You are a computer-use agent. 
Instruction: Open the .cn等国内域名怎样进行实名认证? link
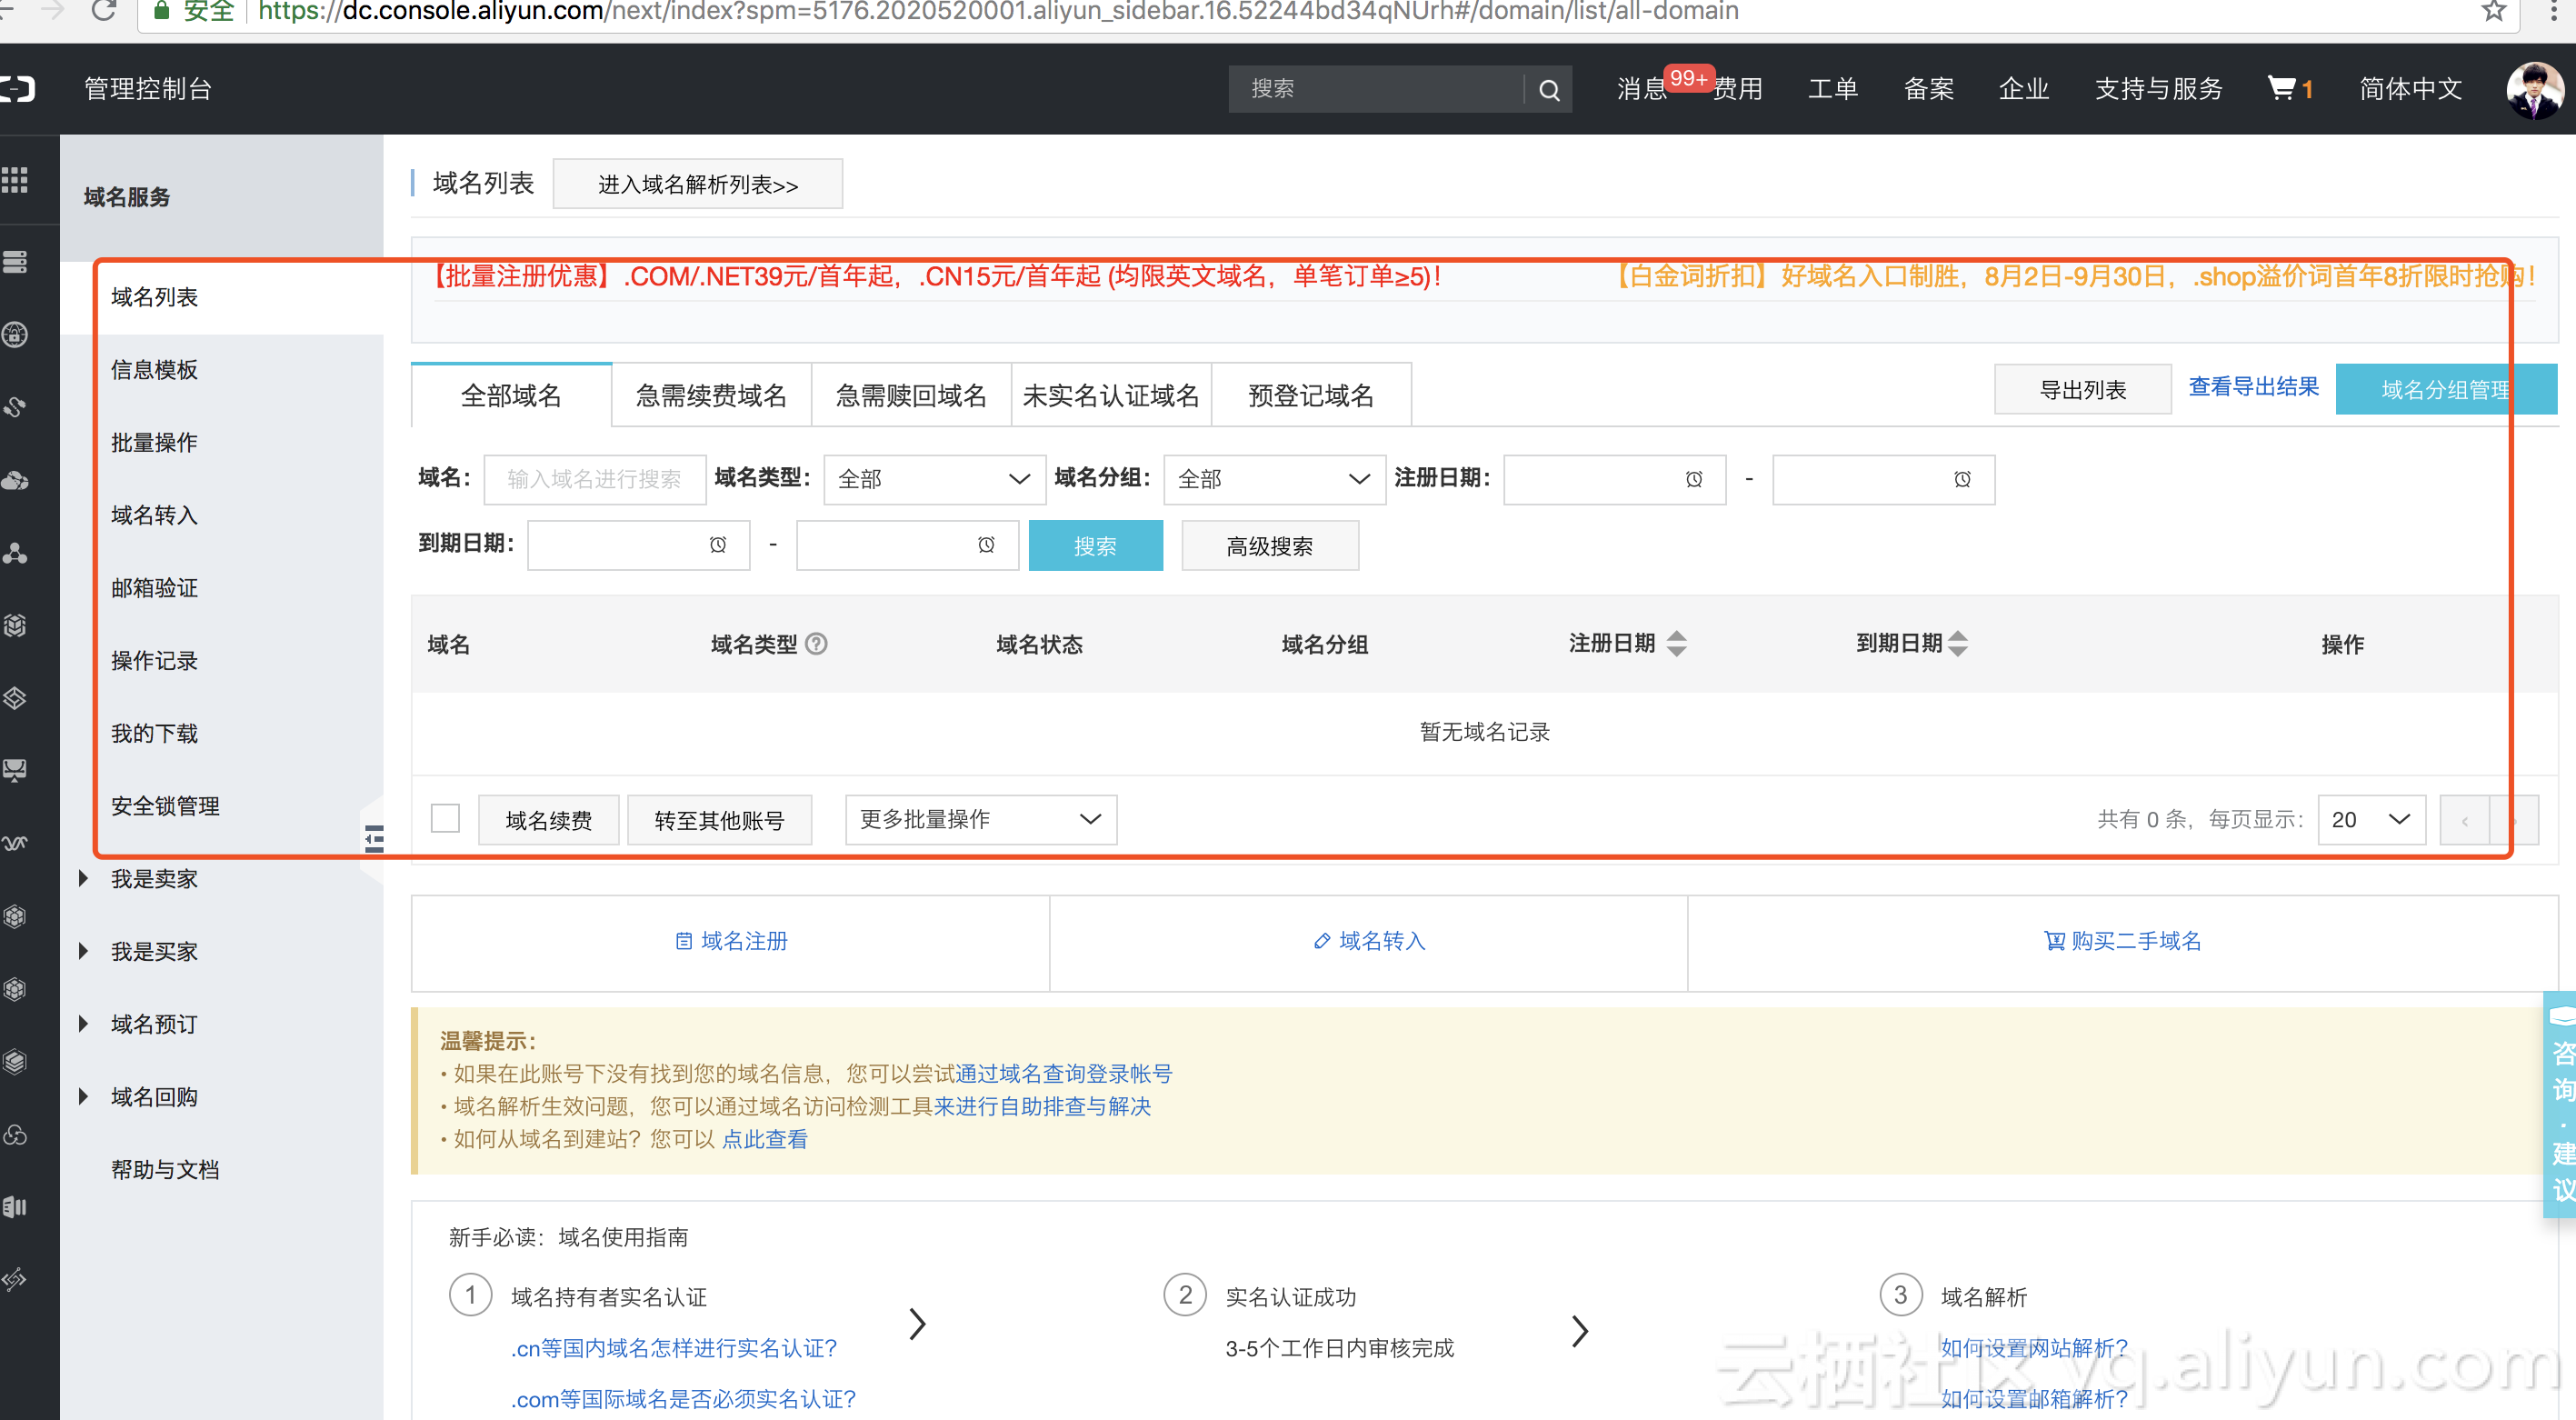point(674,1348)
